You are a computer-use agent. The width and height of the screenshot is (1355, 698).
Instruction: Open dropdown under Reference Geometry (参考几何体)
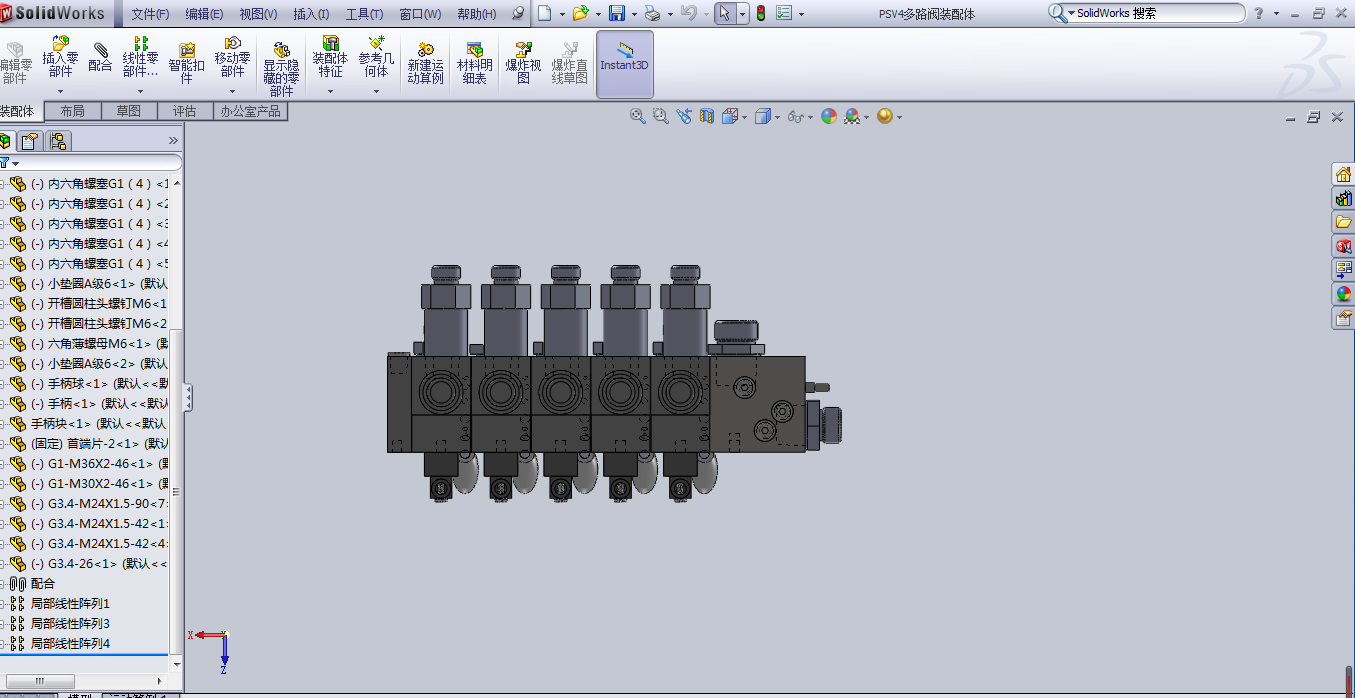coord(377,91)
